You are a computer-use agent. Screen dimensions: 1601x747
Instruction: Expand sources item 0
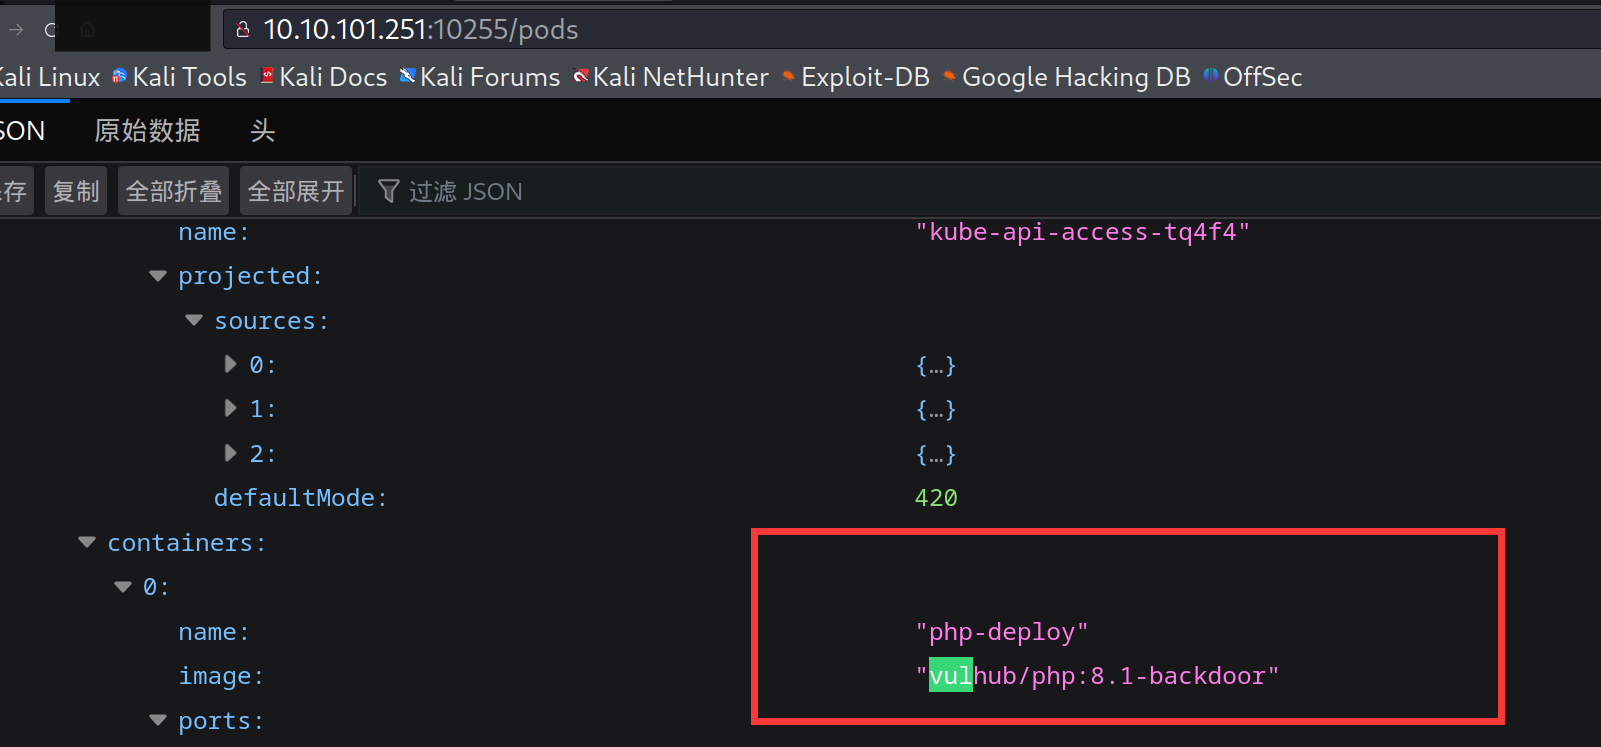pos(231,364)
